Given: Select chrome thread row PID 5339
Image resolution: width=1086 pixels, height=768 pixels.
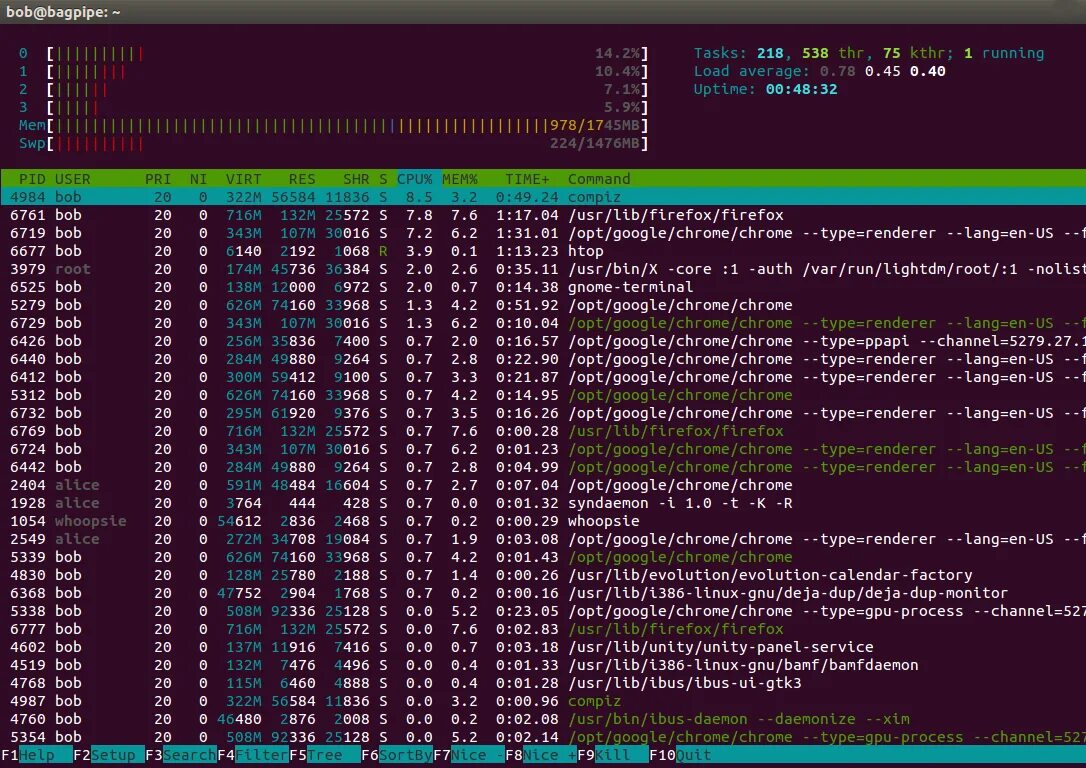Looking at the screenshot, I should (543, 557).
